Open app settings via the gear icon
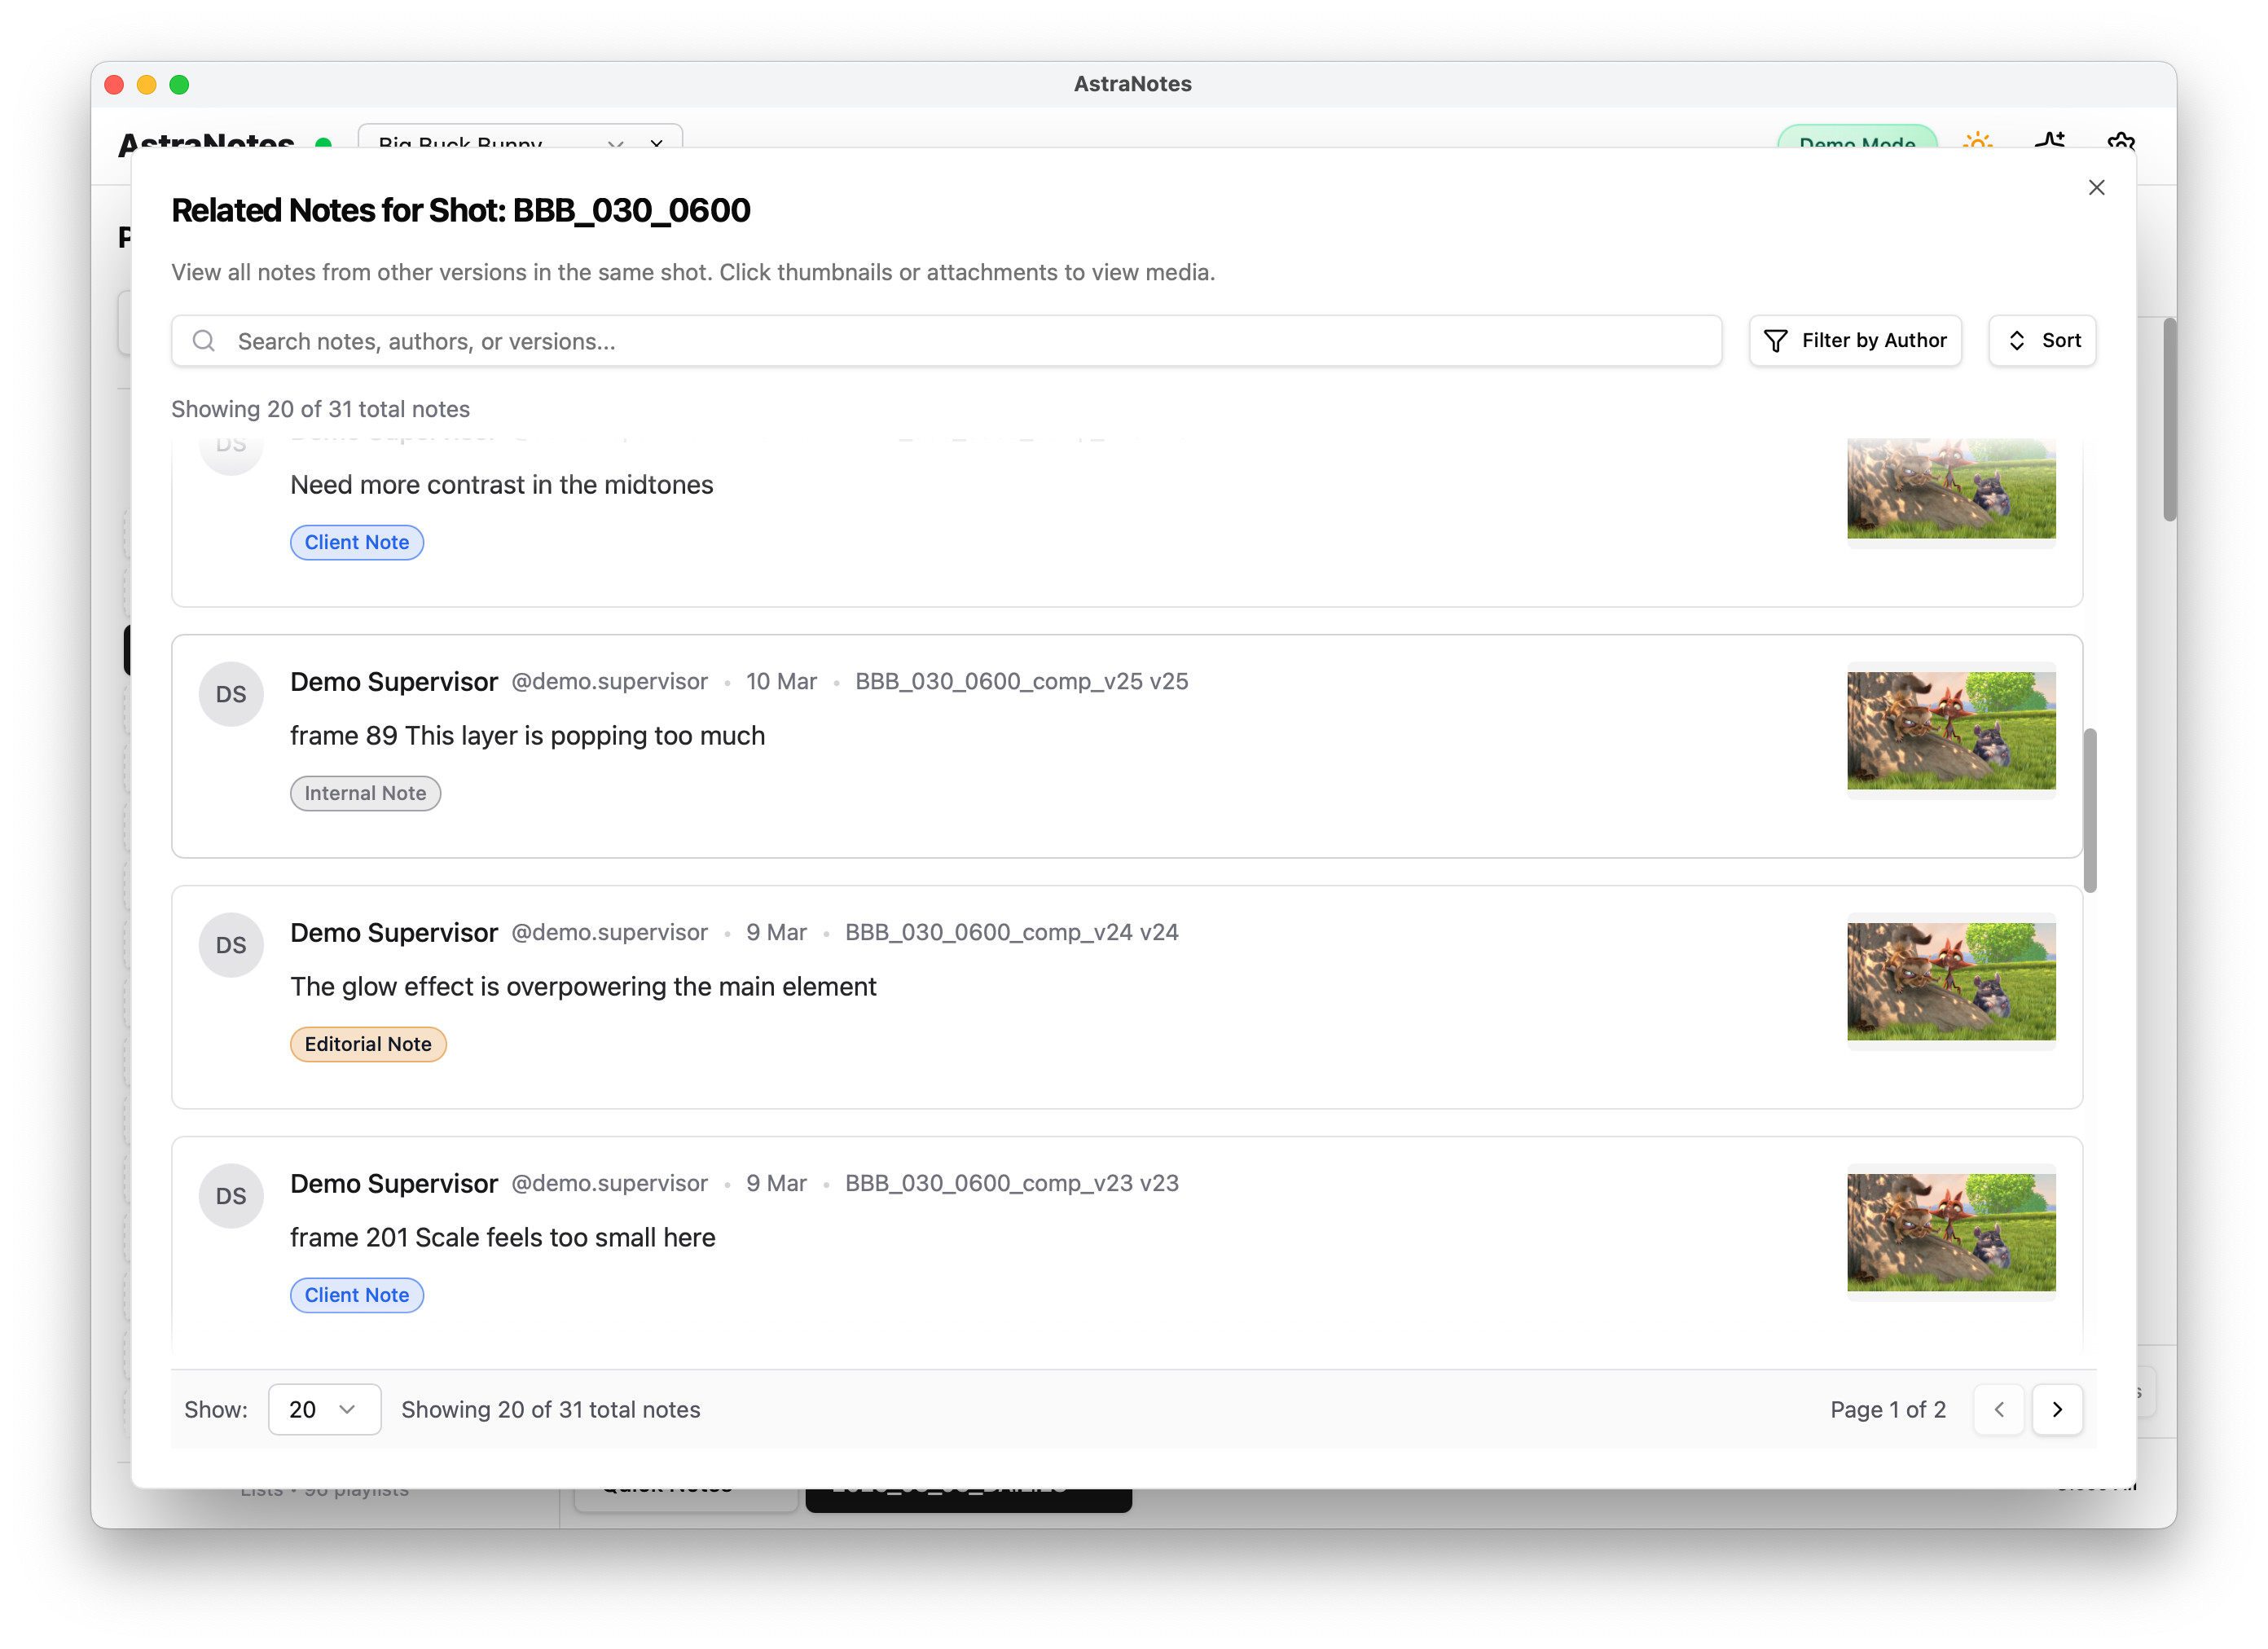Viewport: 2268px width, 1649px height. click(2122, 143)
